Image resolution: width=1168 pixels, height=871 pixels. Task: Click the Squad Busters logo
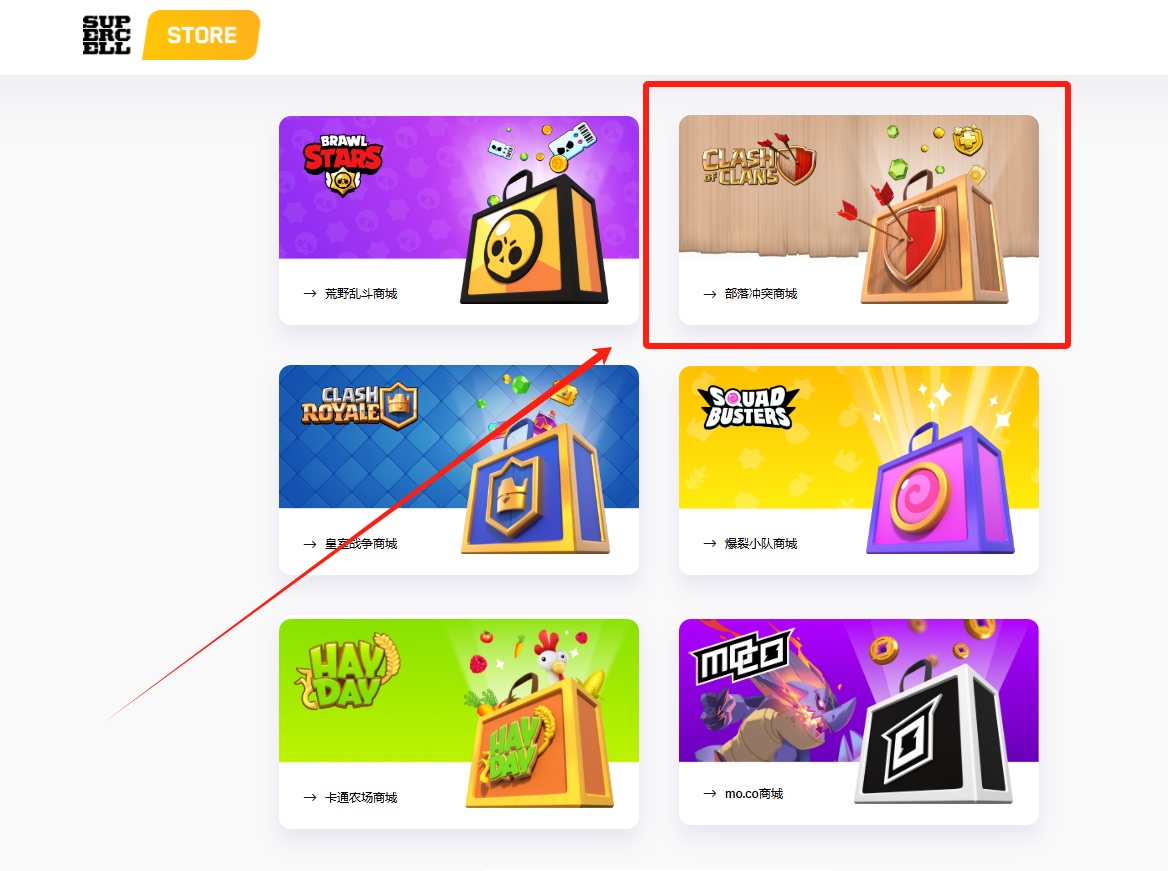click(x=748, y=407)
